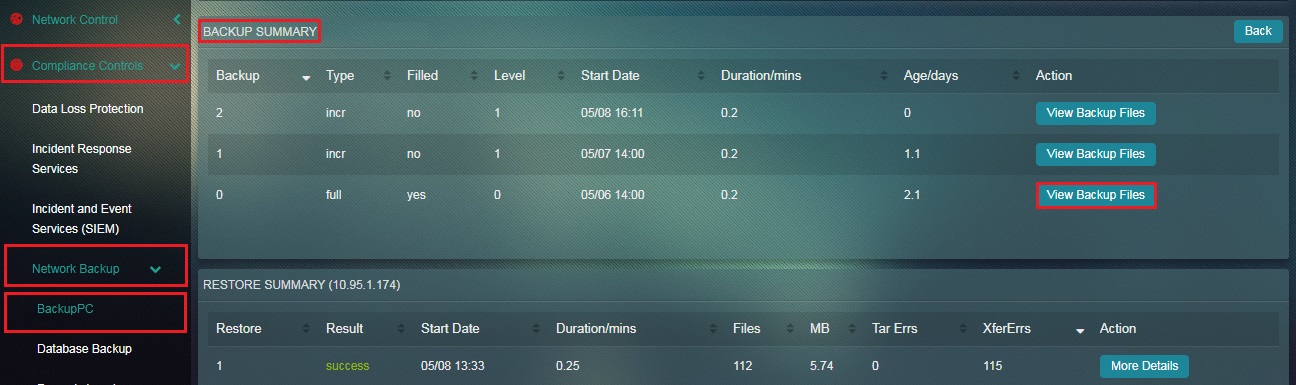Click start date '05/07 14:00'
The height and width of the screenshot is (385, 1296).
[x=612, y=154]
